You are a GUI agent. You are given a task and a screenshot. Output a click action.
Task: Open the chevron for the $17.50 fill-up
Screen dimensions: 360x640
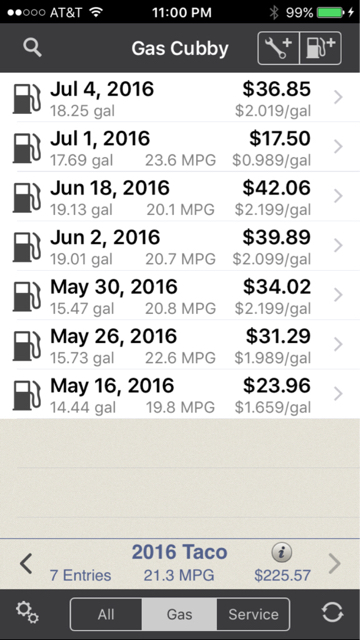[x=338, y=147]
